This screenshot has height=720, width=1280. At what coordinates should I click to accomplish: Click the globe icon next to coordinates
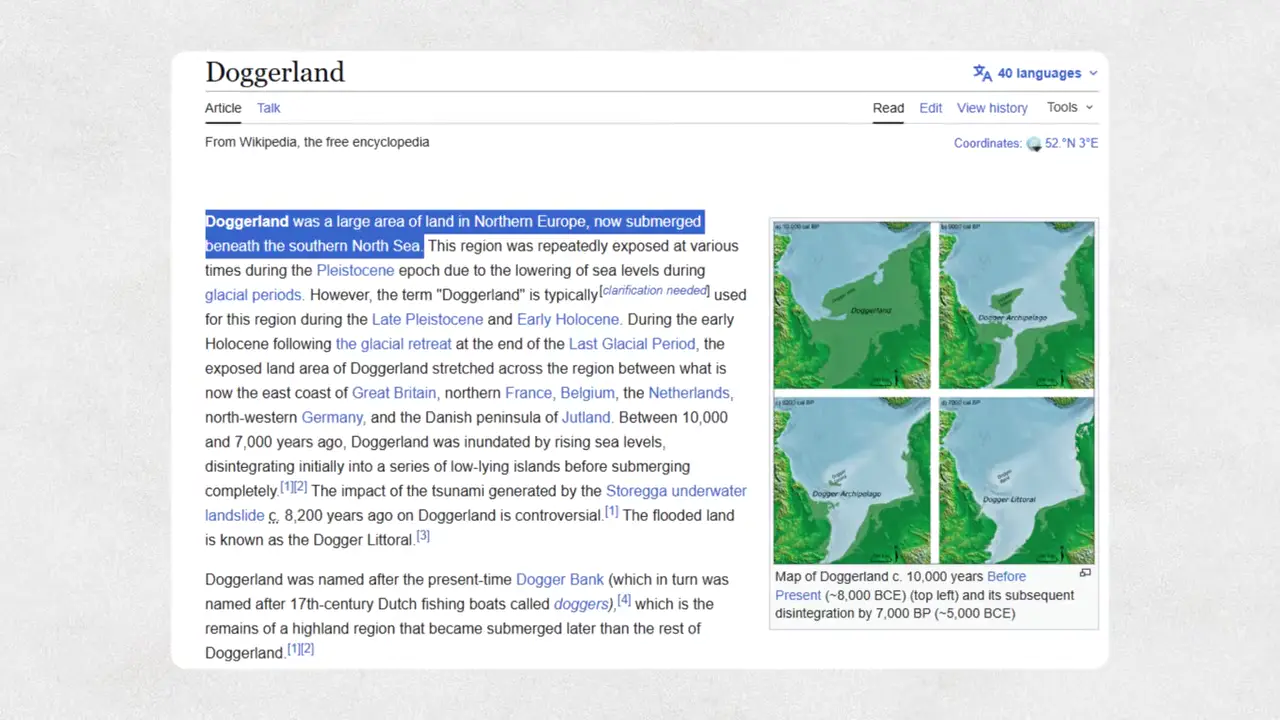[x=1034, y=144]
